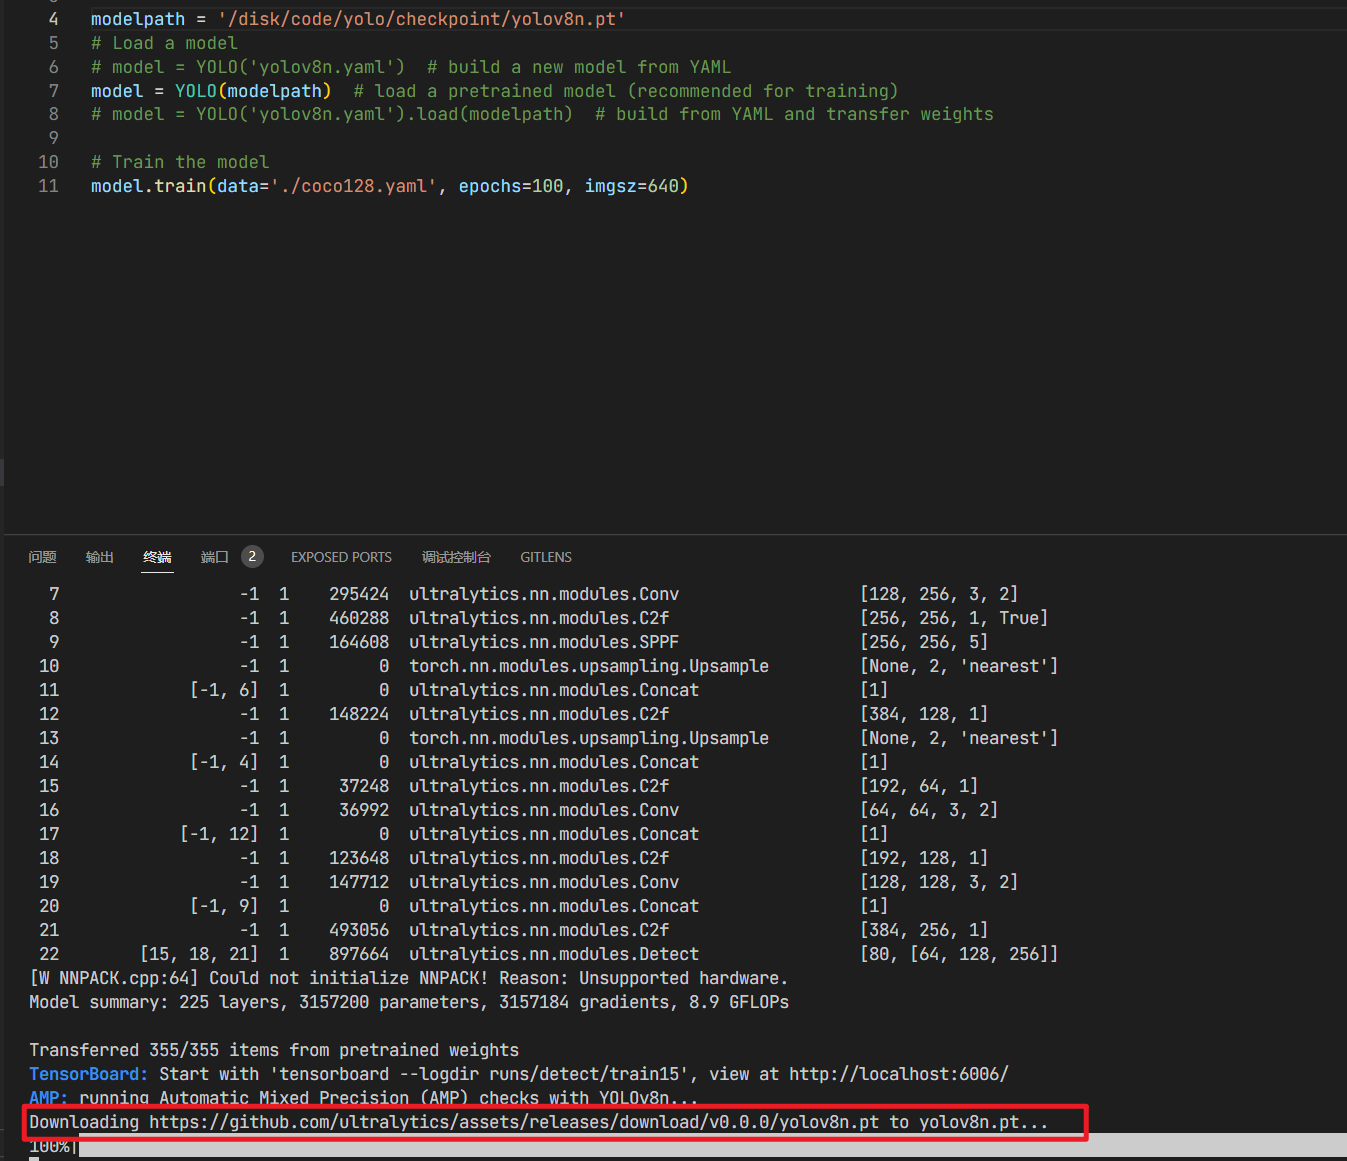Screen dimensions: 1347x1161
Task: Open the 调试控制台 (Debug Console) tab
Action: [x=456, y=557]
